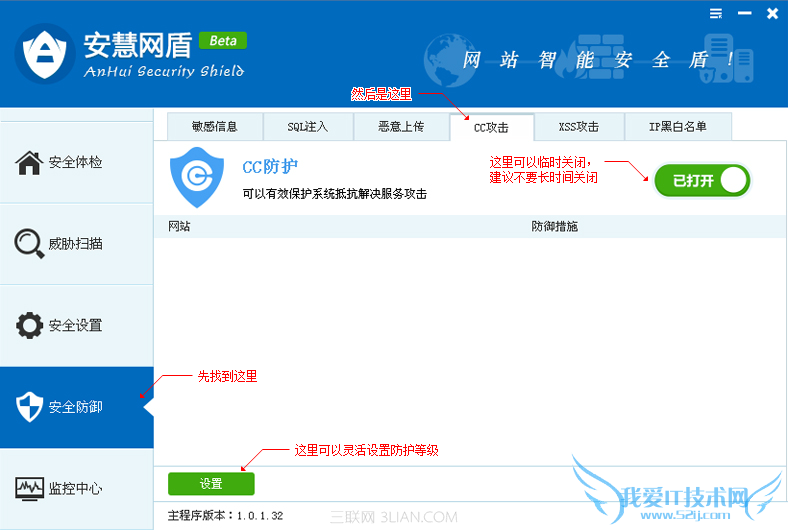Click the CC防护 blue shield icon

click(196, 177)
